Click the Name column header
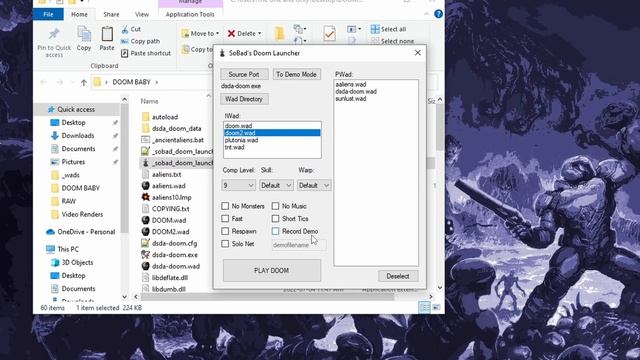 click(149, 101)
